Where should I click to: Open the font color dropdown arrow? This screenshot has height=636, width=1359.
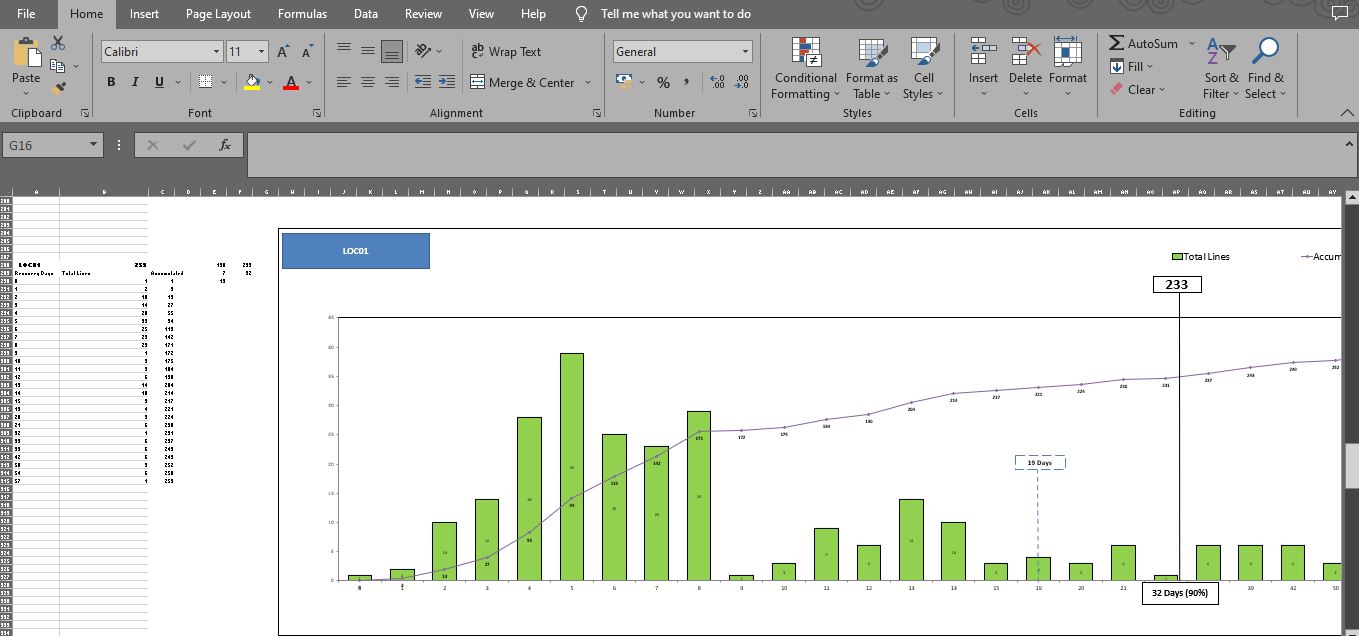309,82
